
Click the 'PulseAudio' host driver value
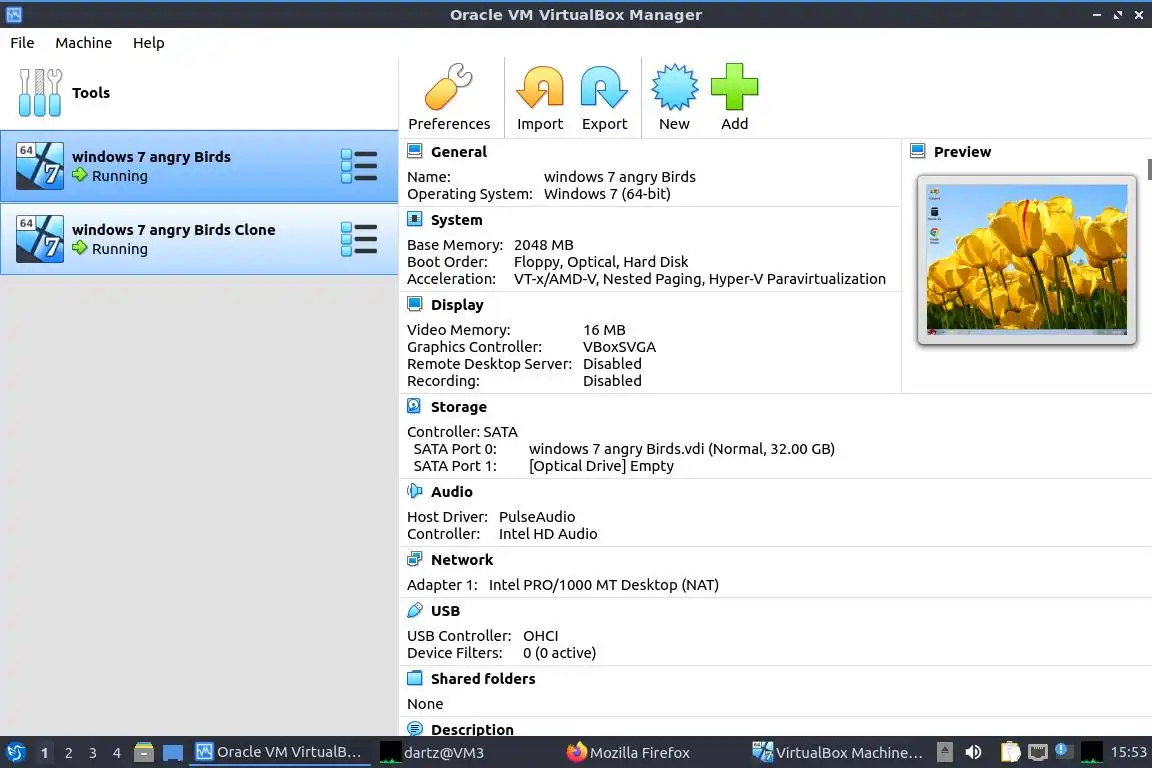(537, 516)
